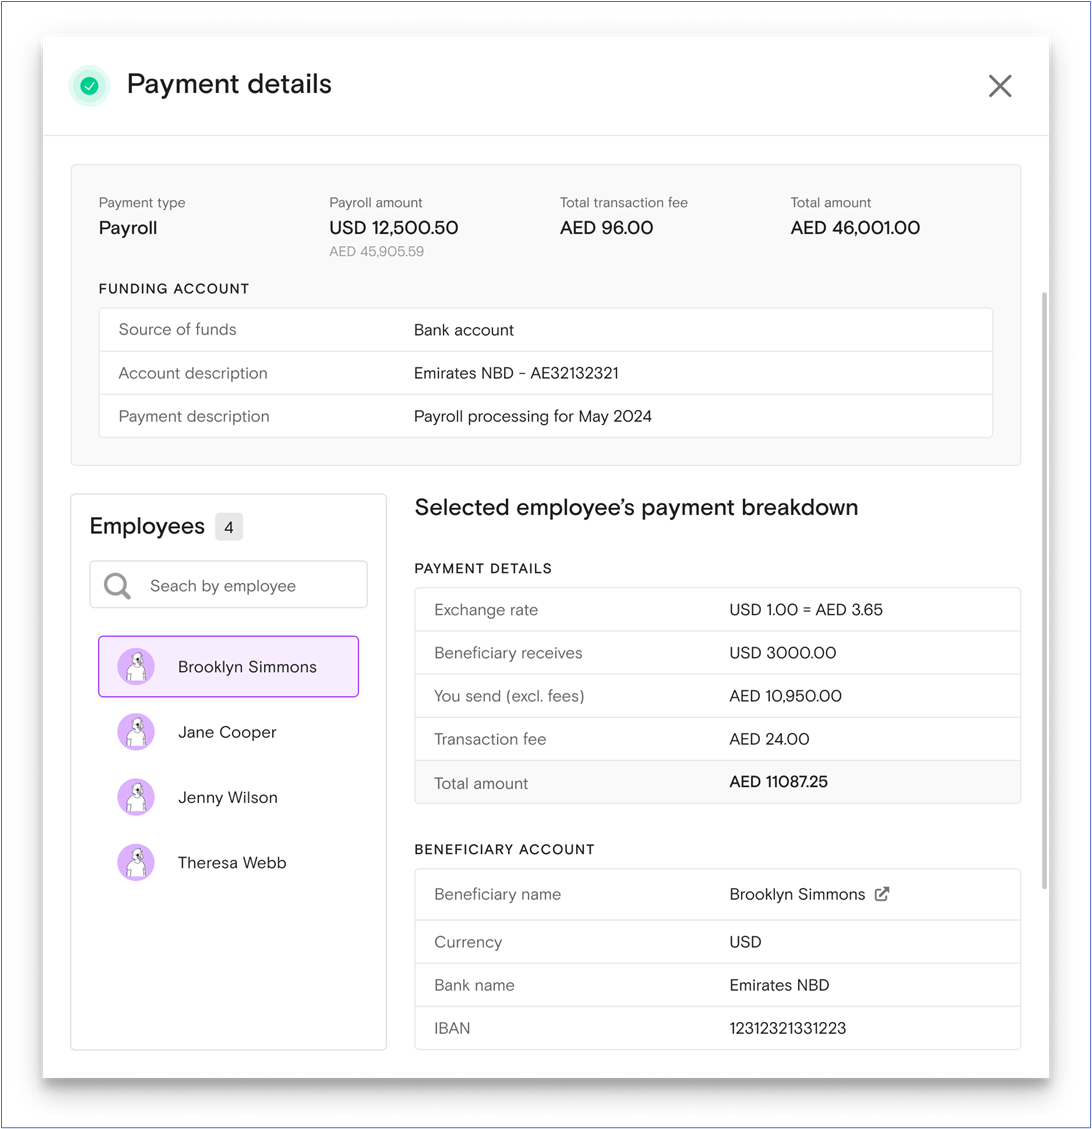This screenshot has width=1092, height=1129.
Task: Select Brooklyn Simmons in employee list
Action: pos(246,667)
